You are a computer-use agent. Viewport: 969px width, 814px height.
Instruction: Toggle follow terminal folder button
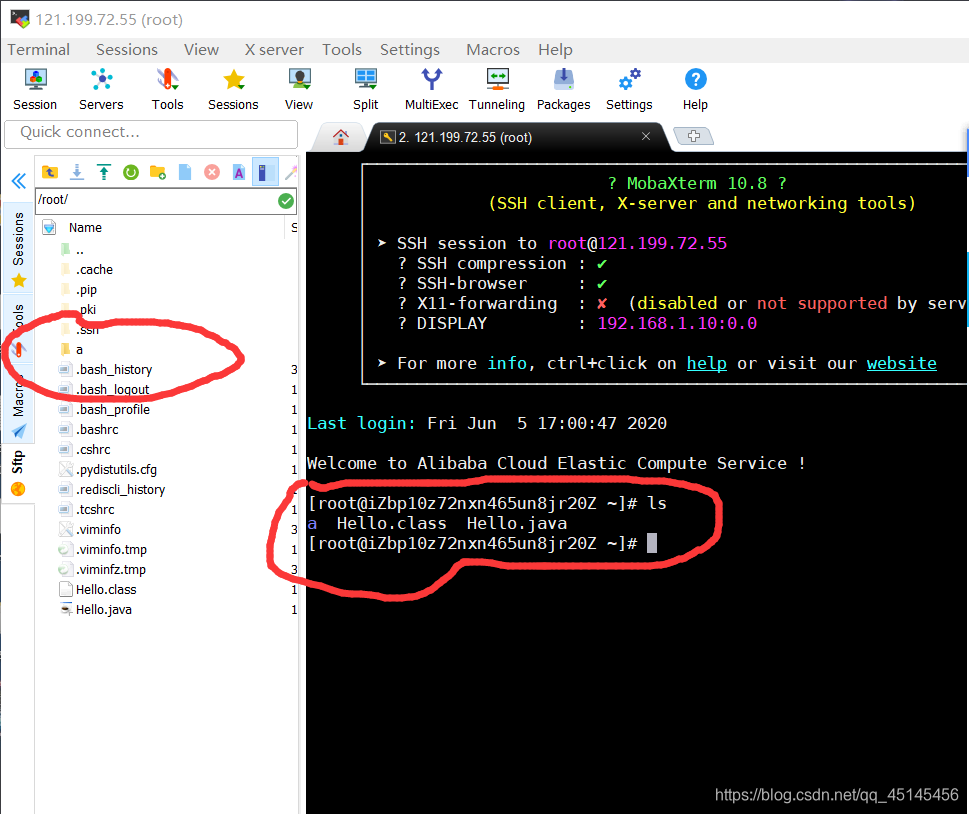tap(263, 172)
